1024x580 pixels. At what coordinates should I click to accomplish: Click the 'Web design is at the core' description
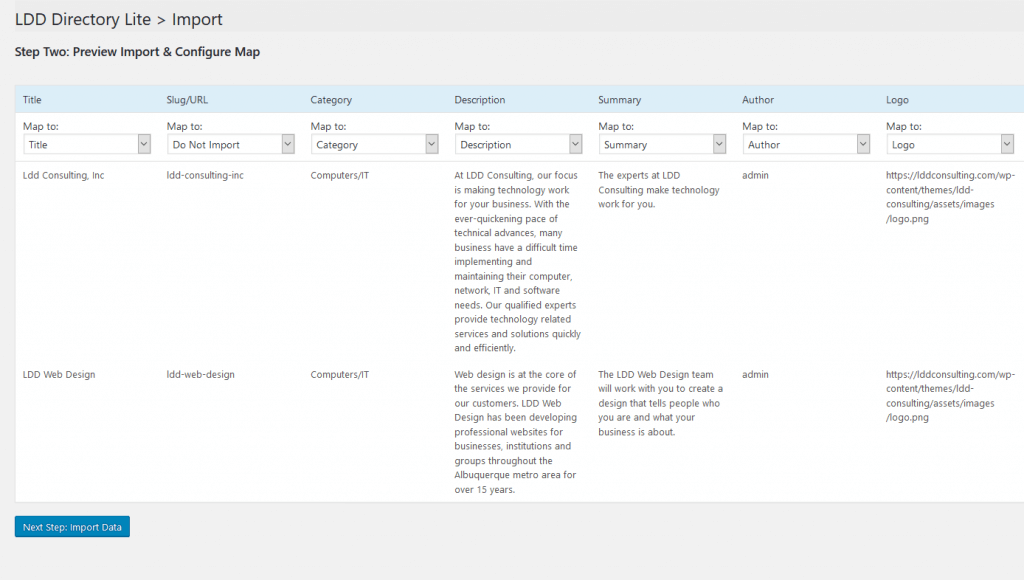coord(516,432)
